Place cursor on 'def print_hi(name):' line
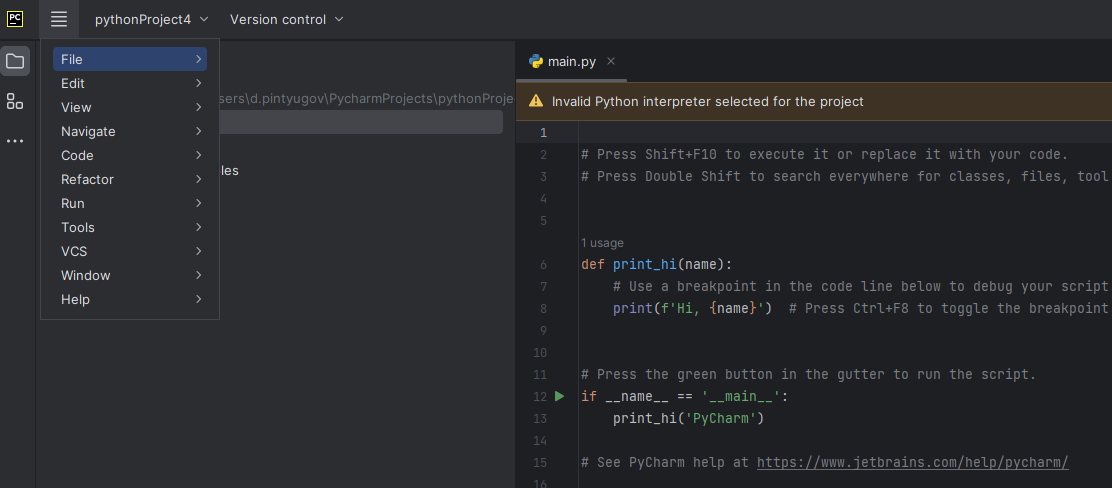The width and height of the screenshot is (1112, 488). 656,265
